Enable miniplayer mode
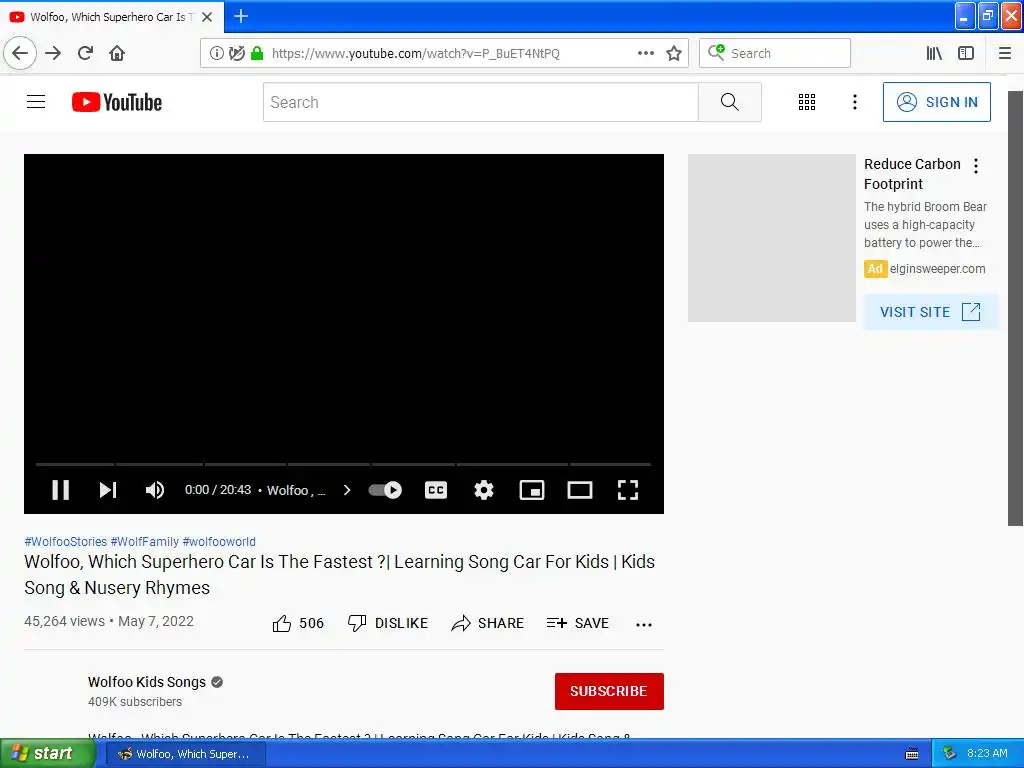This screenshot has height=768, width=1024. click(532, 490)
